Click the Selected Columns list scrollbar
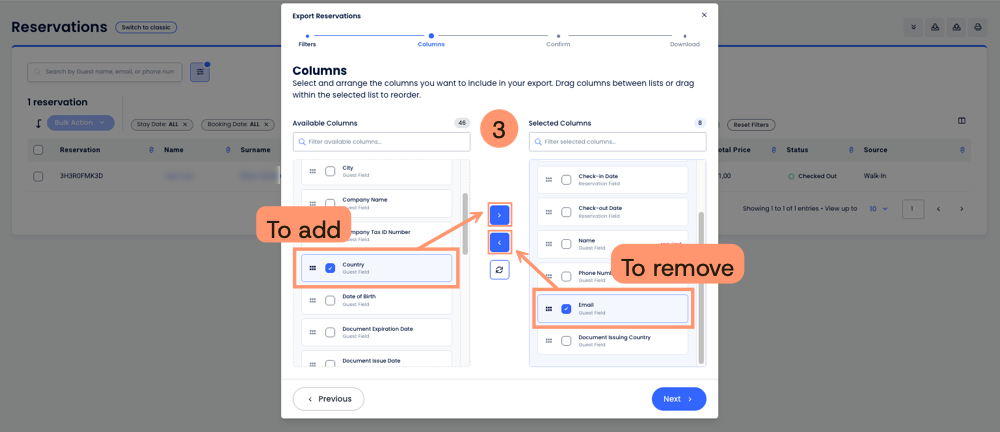This screenshot has height=432, width=1000. pyautogui.click(x=702, y=288)
